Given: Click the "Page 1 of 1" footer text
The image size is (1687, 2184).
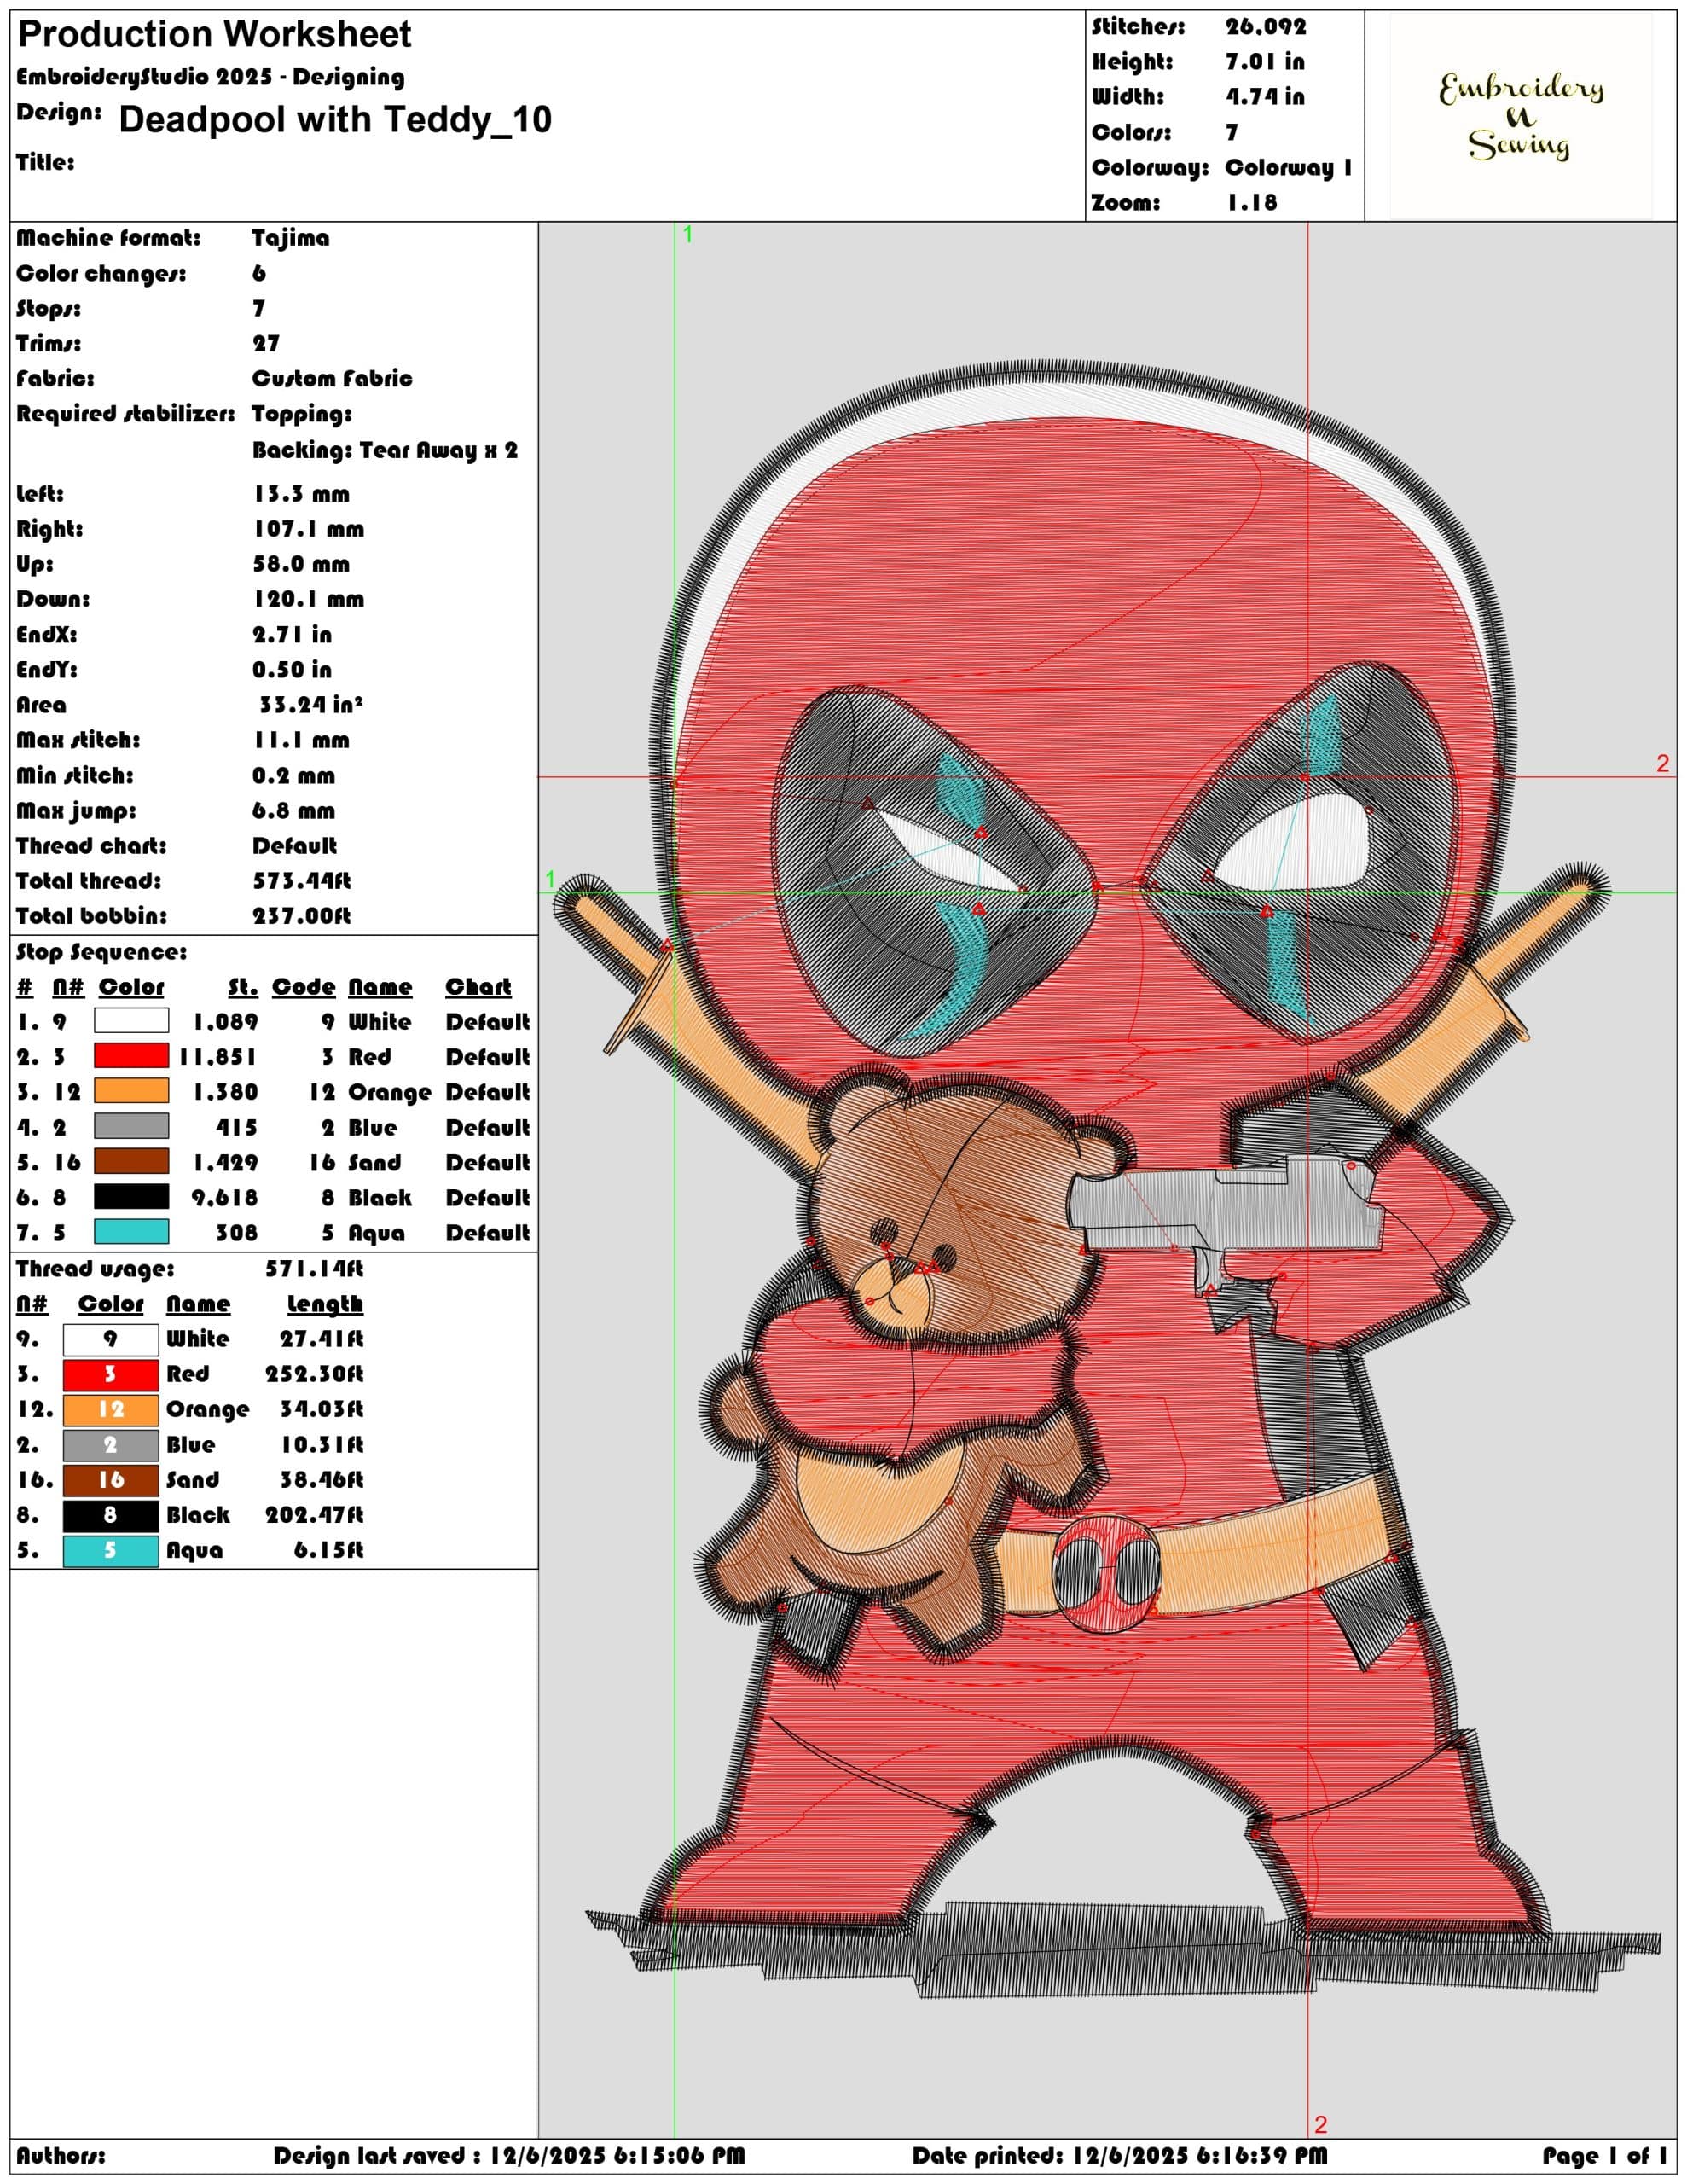Looking at the screenshot, I should point(1604,2156).
